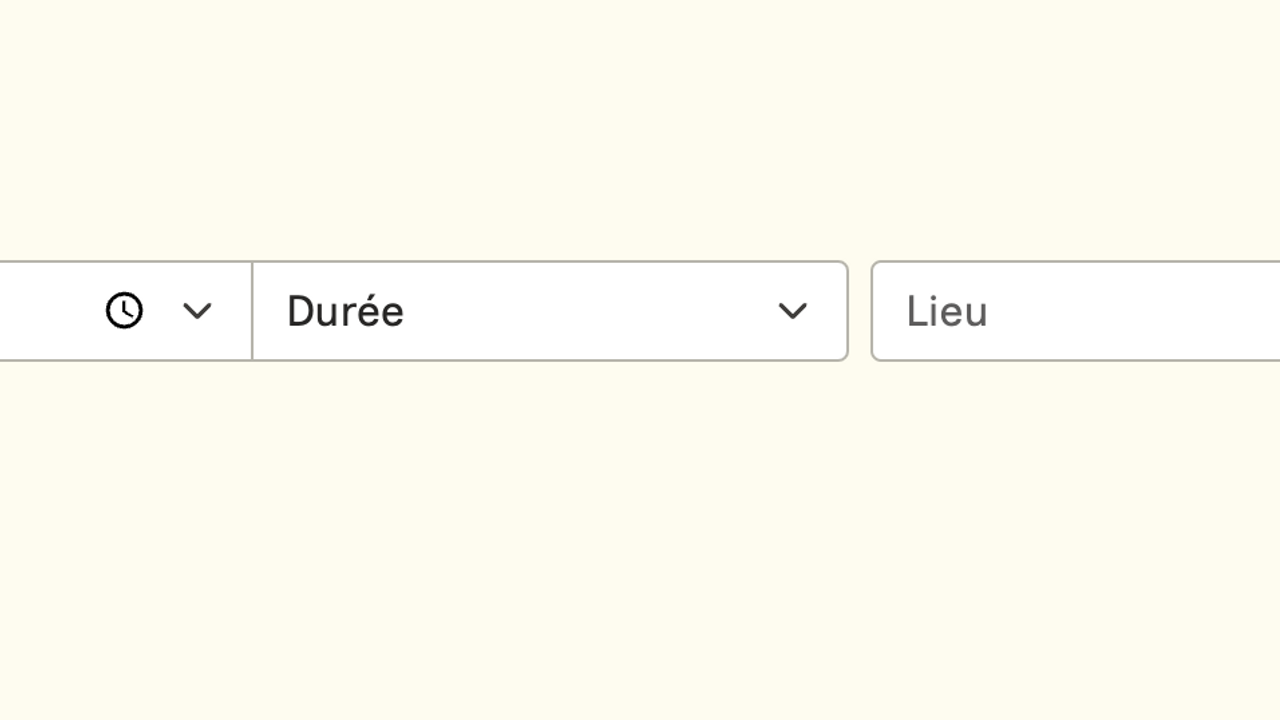This screenshot has width=1280, height=720.
Task: Expand the time picker chevron beside the clock
Action: pyautogui.click(x=197, y=311)
